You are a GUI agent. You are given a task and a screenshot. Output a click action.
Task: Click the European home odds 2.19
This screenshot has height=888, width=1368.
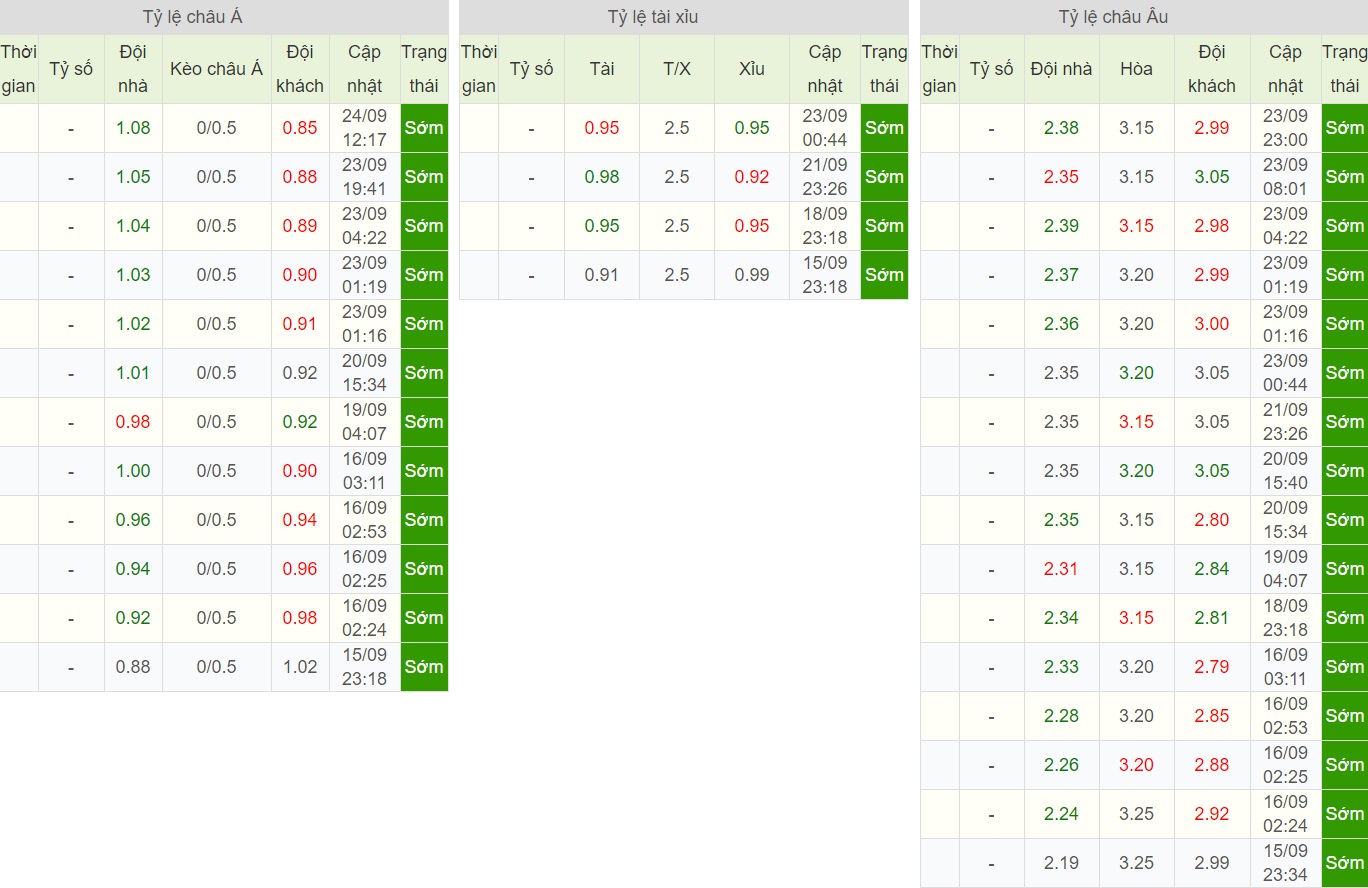point(1061,863)
